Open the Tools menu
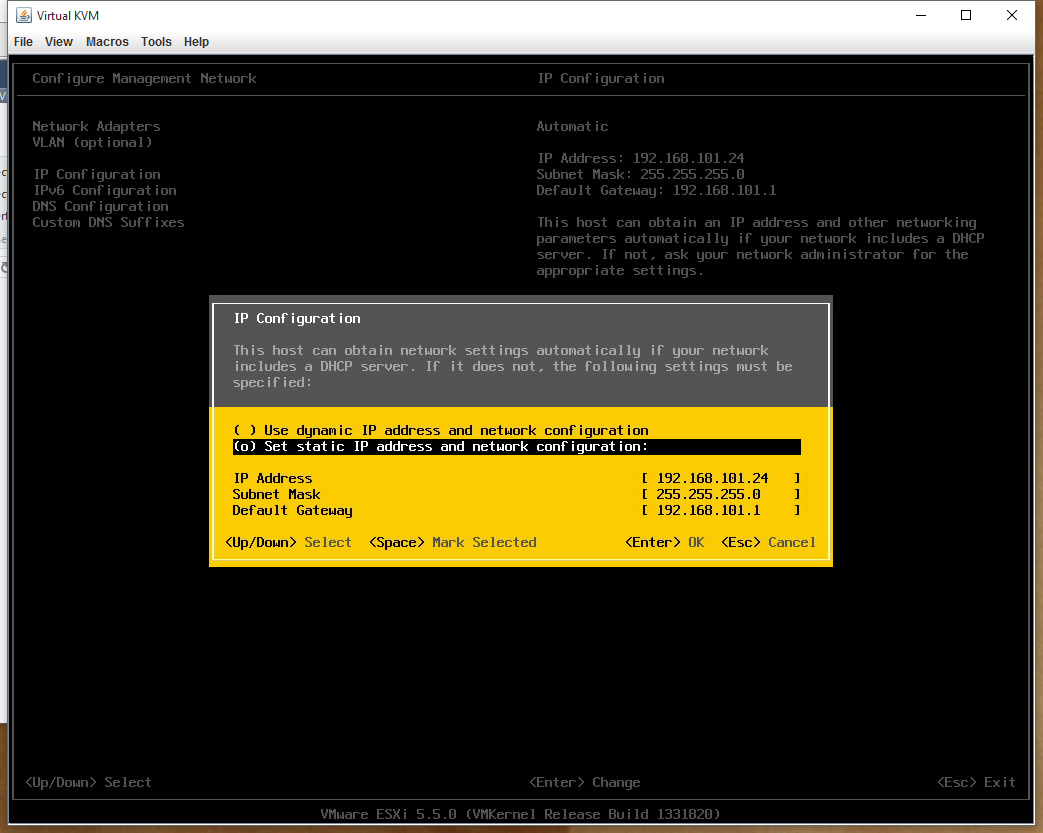Viewport: 1043px width, 833px height. tap(156, 42)
